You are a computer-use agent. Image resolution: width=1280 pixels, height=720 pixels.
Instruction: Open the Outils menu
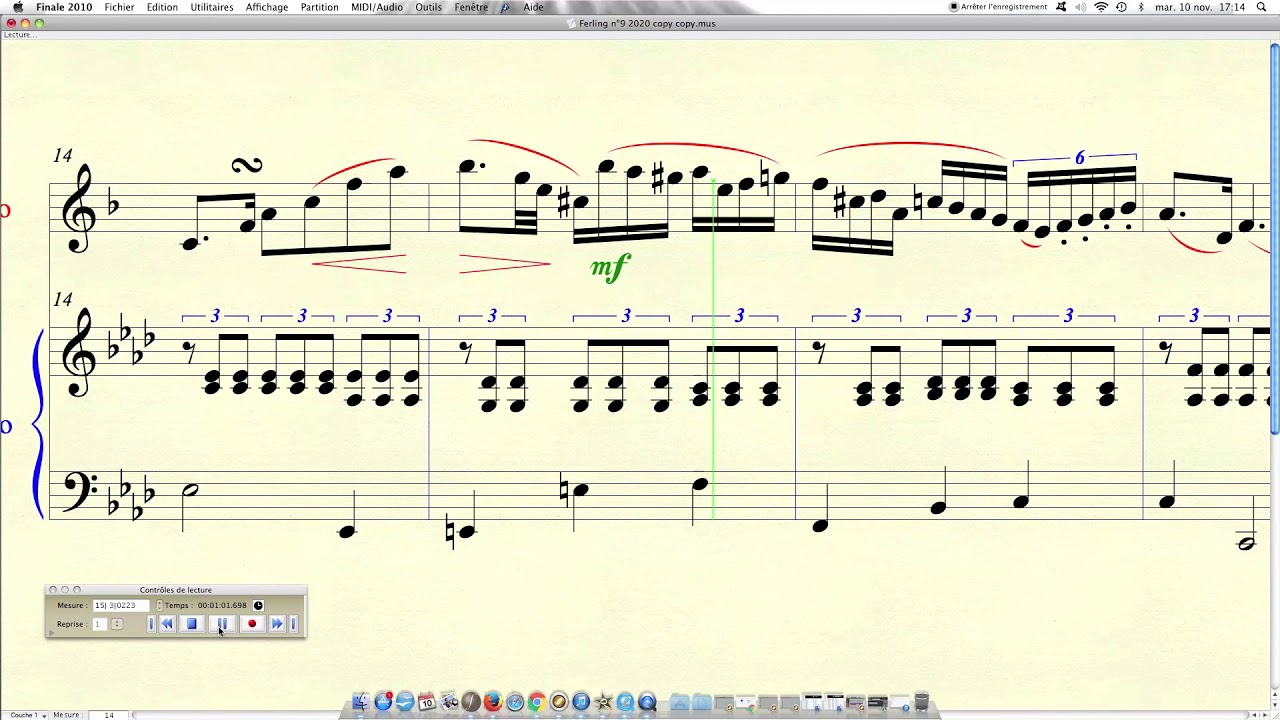(429, 7)
